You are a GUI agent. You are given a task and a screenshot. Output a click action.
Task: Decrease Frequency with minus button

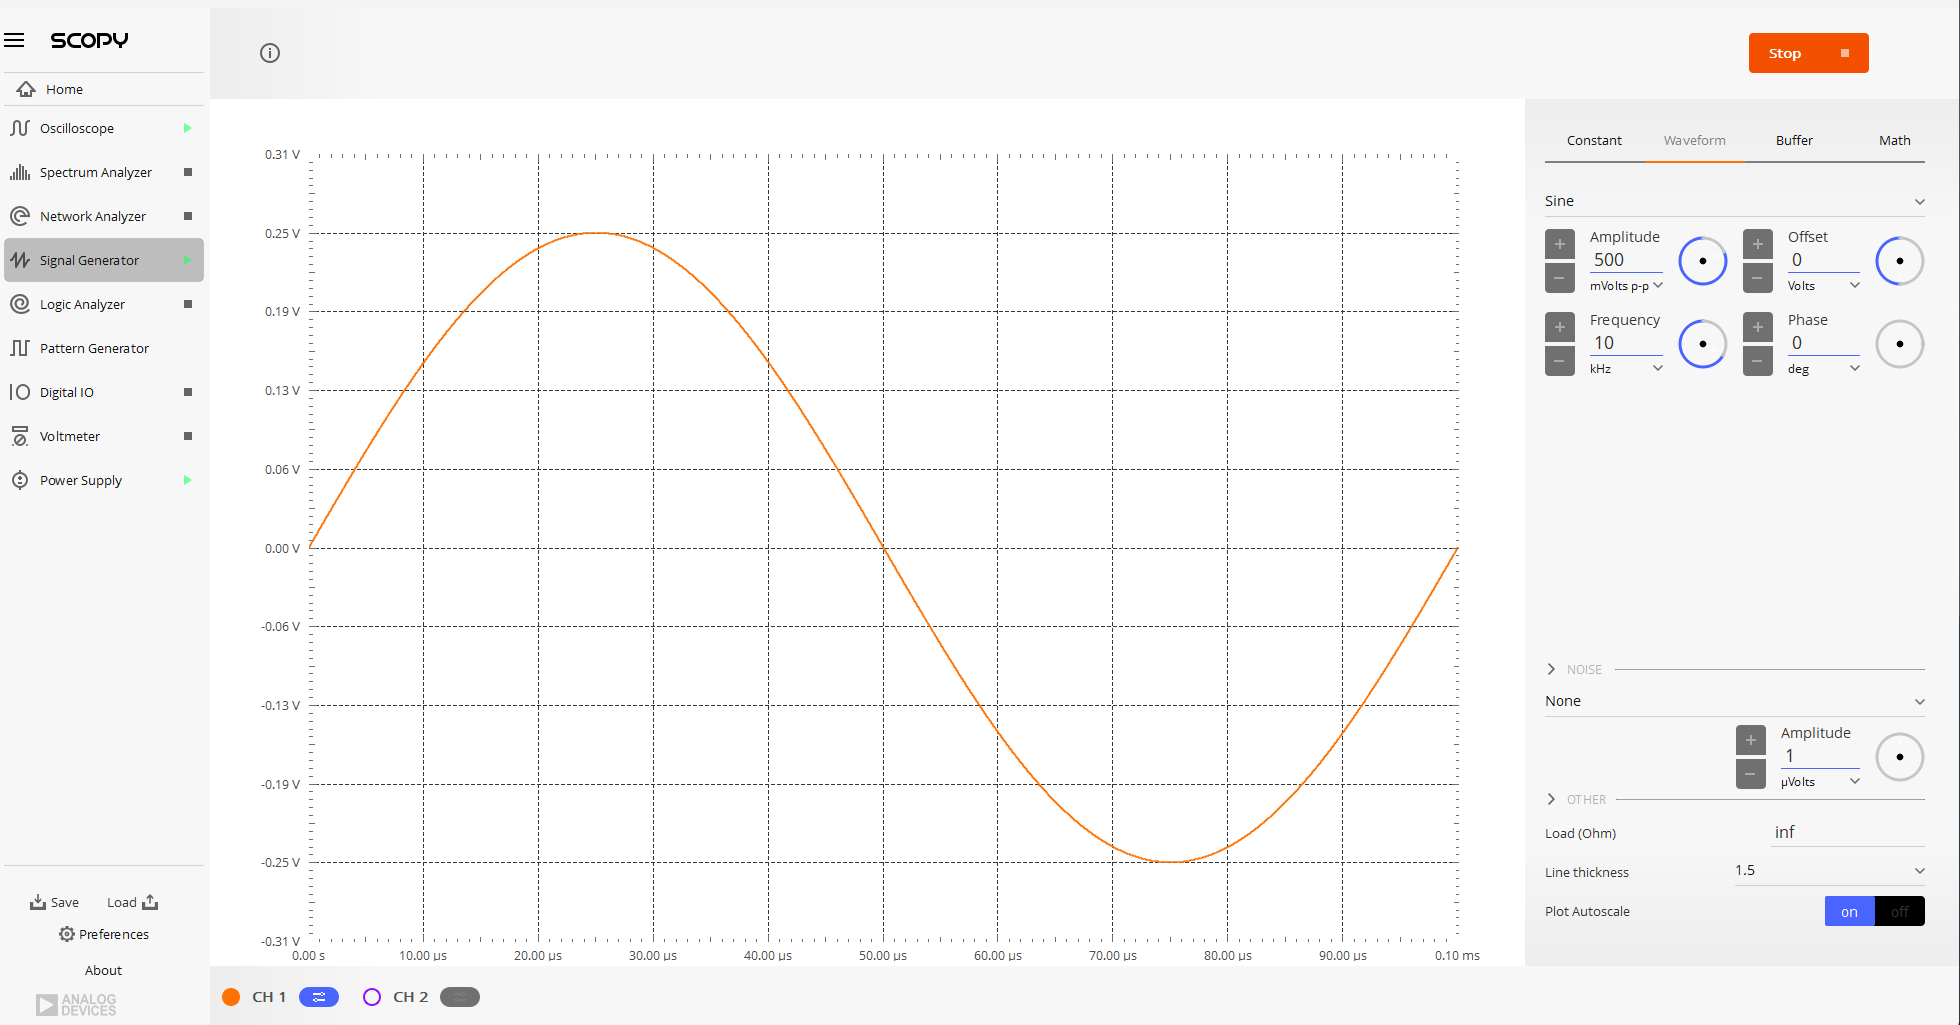point(1559,361)
